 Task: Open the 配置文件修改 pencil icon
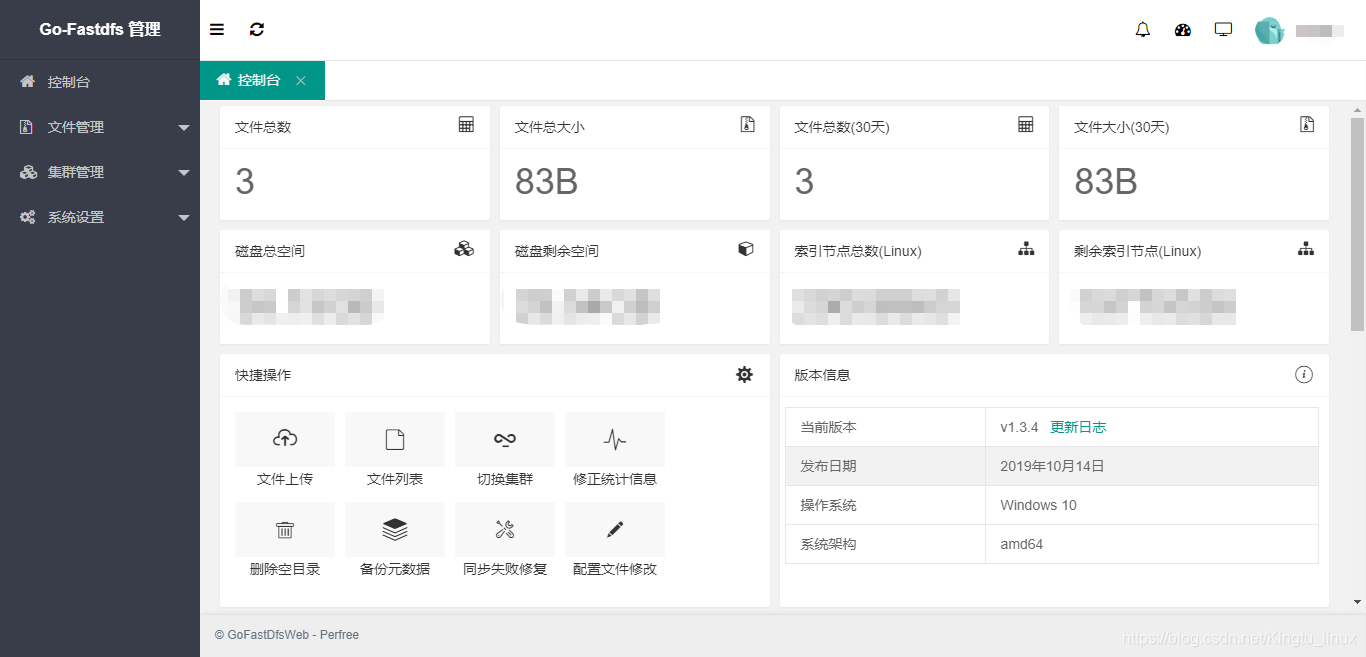pos(614,529)
